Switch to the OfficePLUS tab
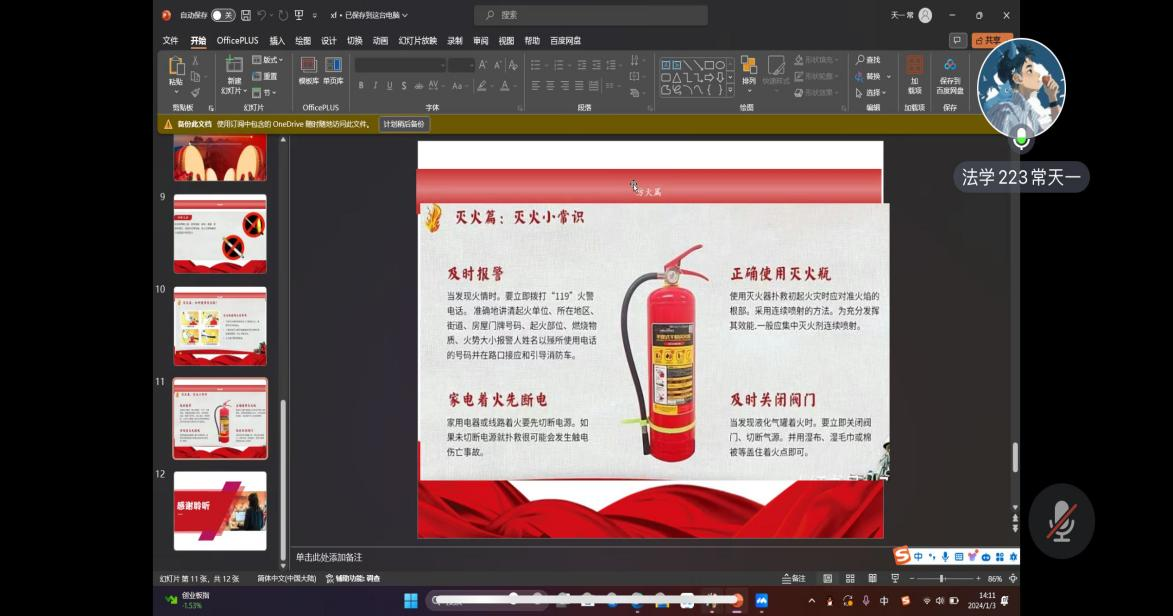1173x616 pixels. (237, 40)
